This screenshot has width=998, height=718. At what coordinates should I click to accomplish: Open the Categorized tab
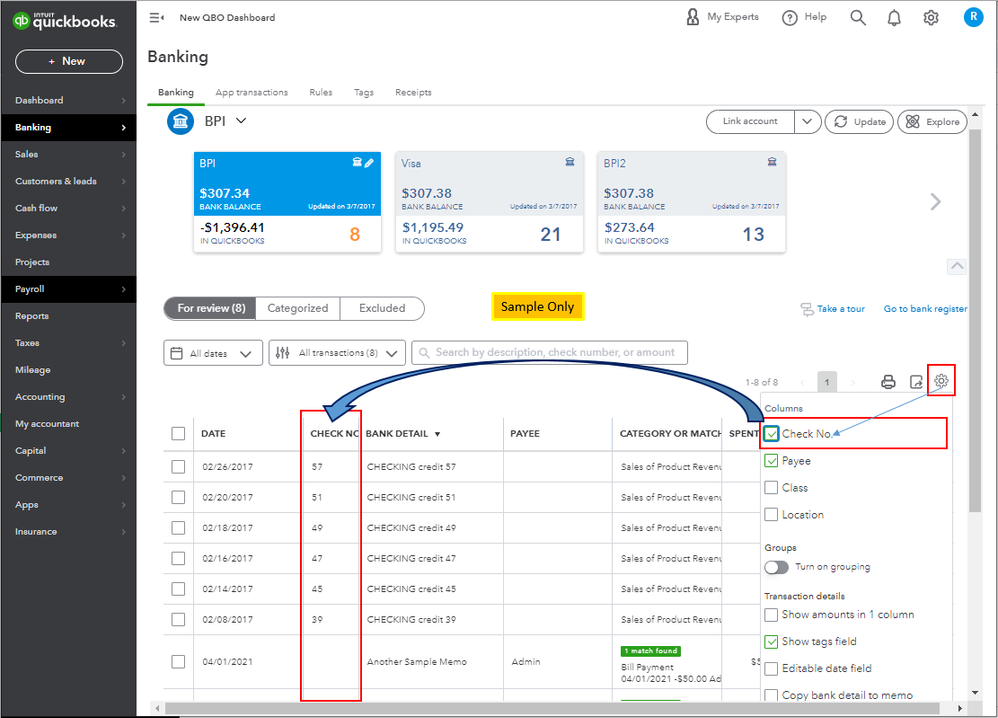(298, 308)
